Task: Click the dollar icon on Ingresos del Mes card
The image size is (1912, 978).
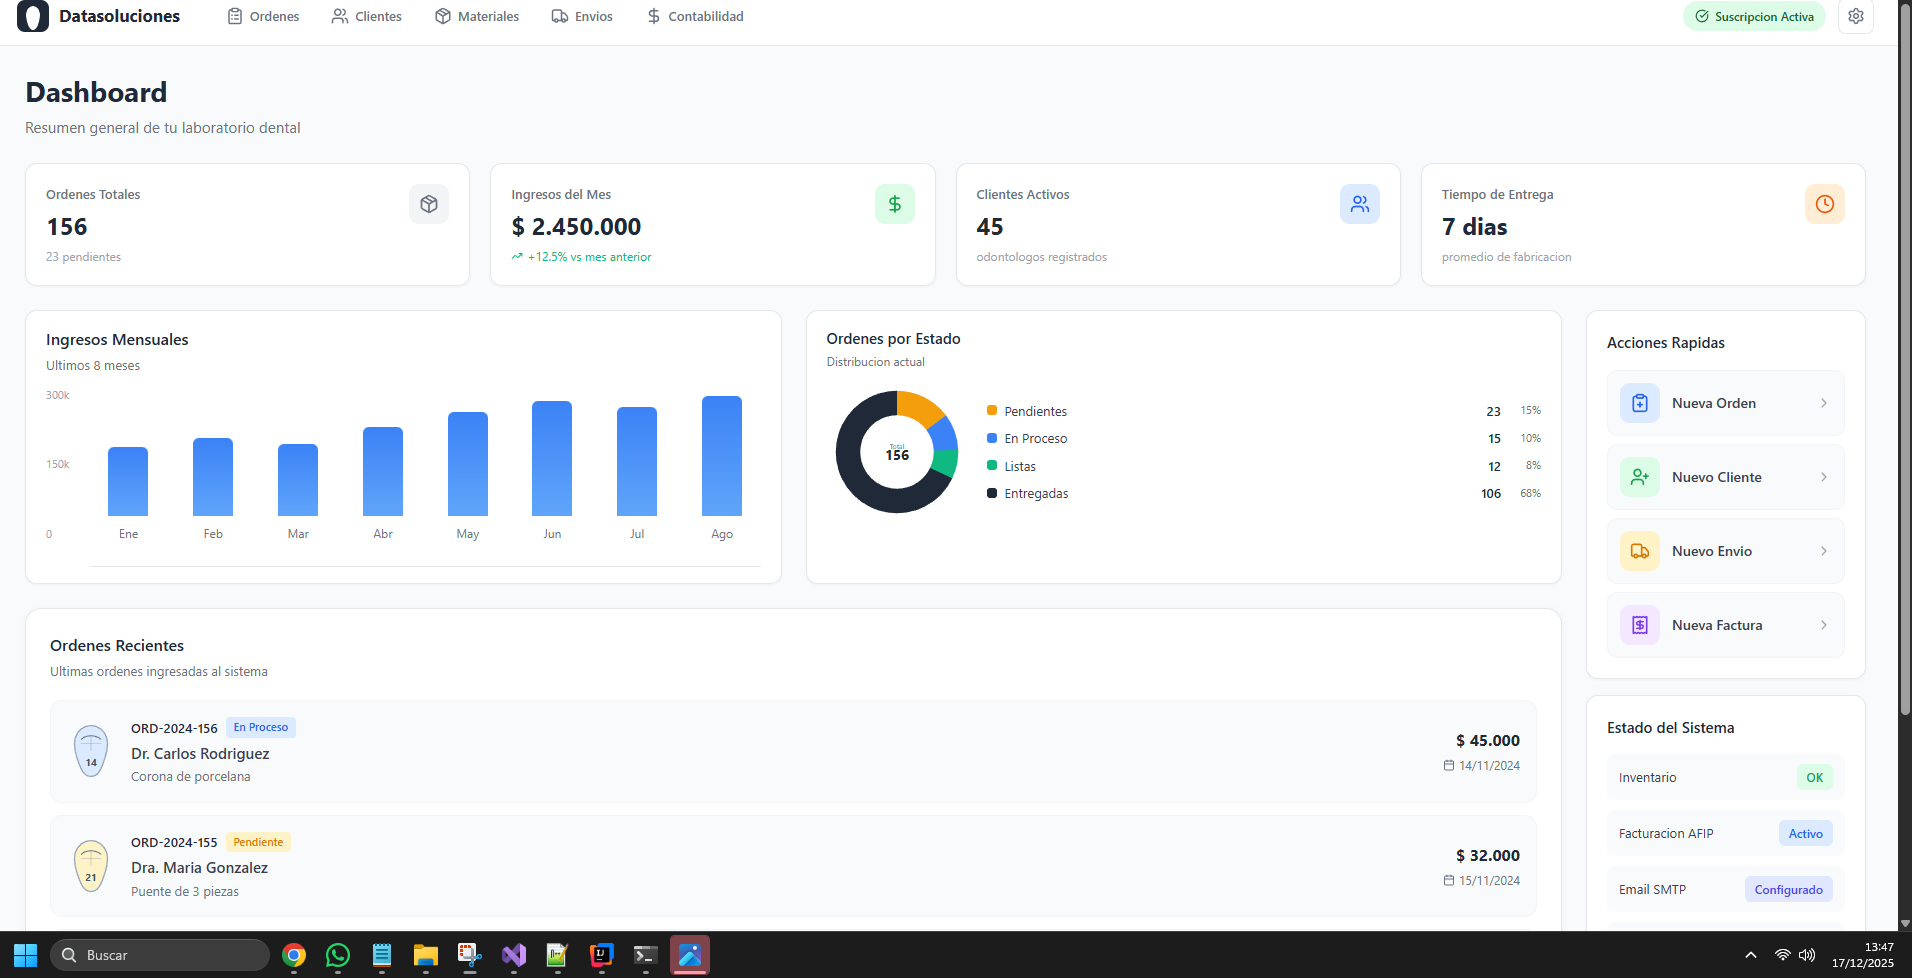Action: click(x=894, y=203)
